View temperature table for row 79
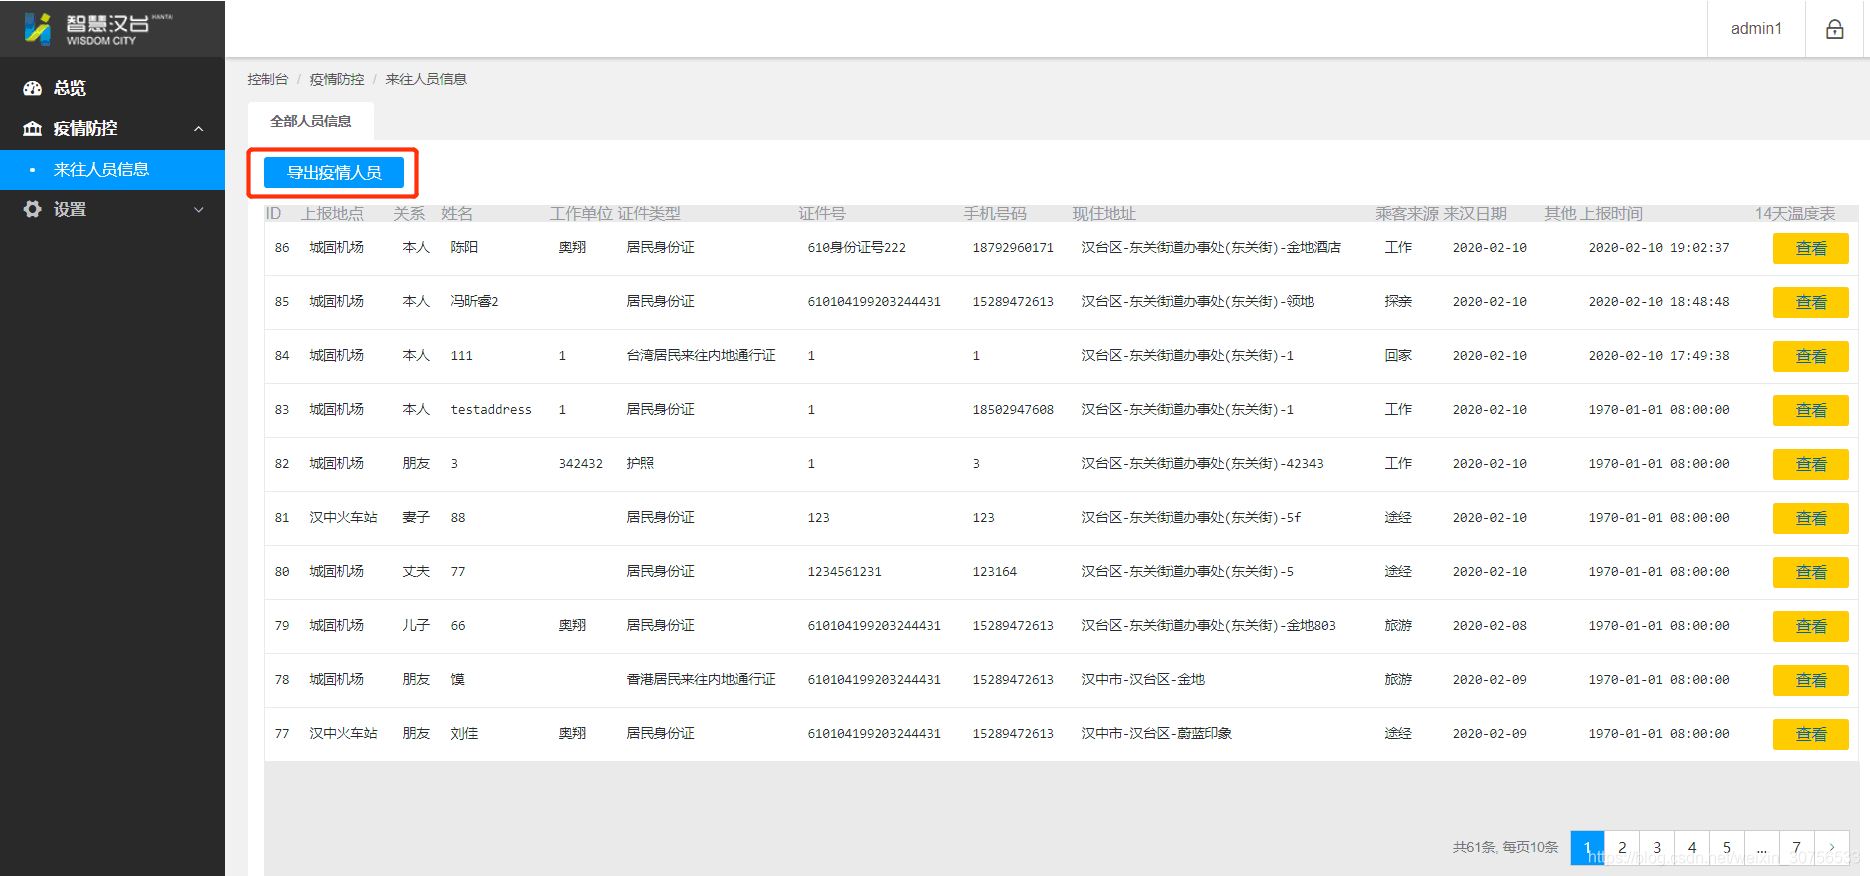This screenshot has height=876, width=1870. click(x=1811, y=627)
